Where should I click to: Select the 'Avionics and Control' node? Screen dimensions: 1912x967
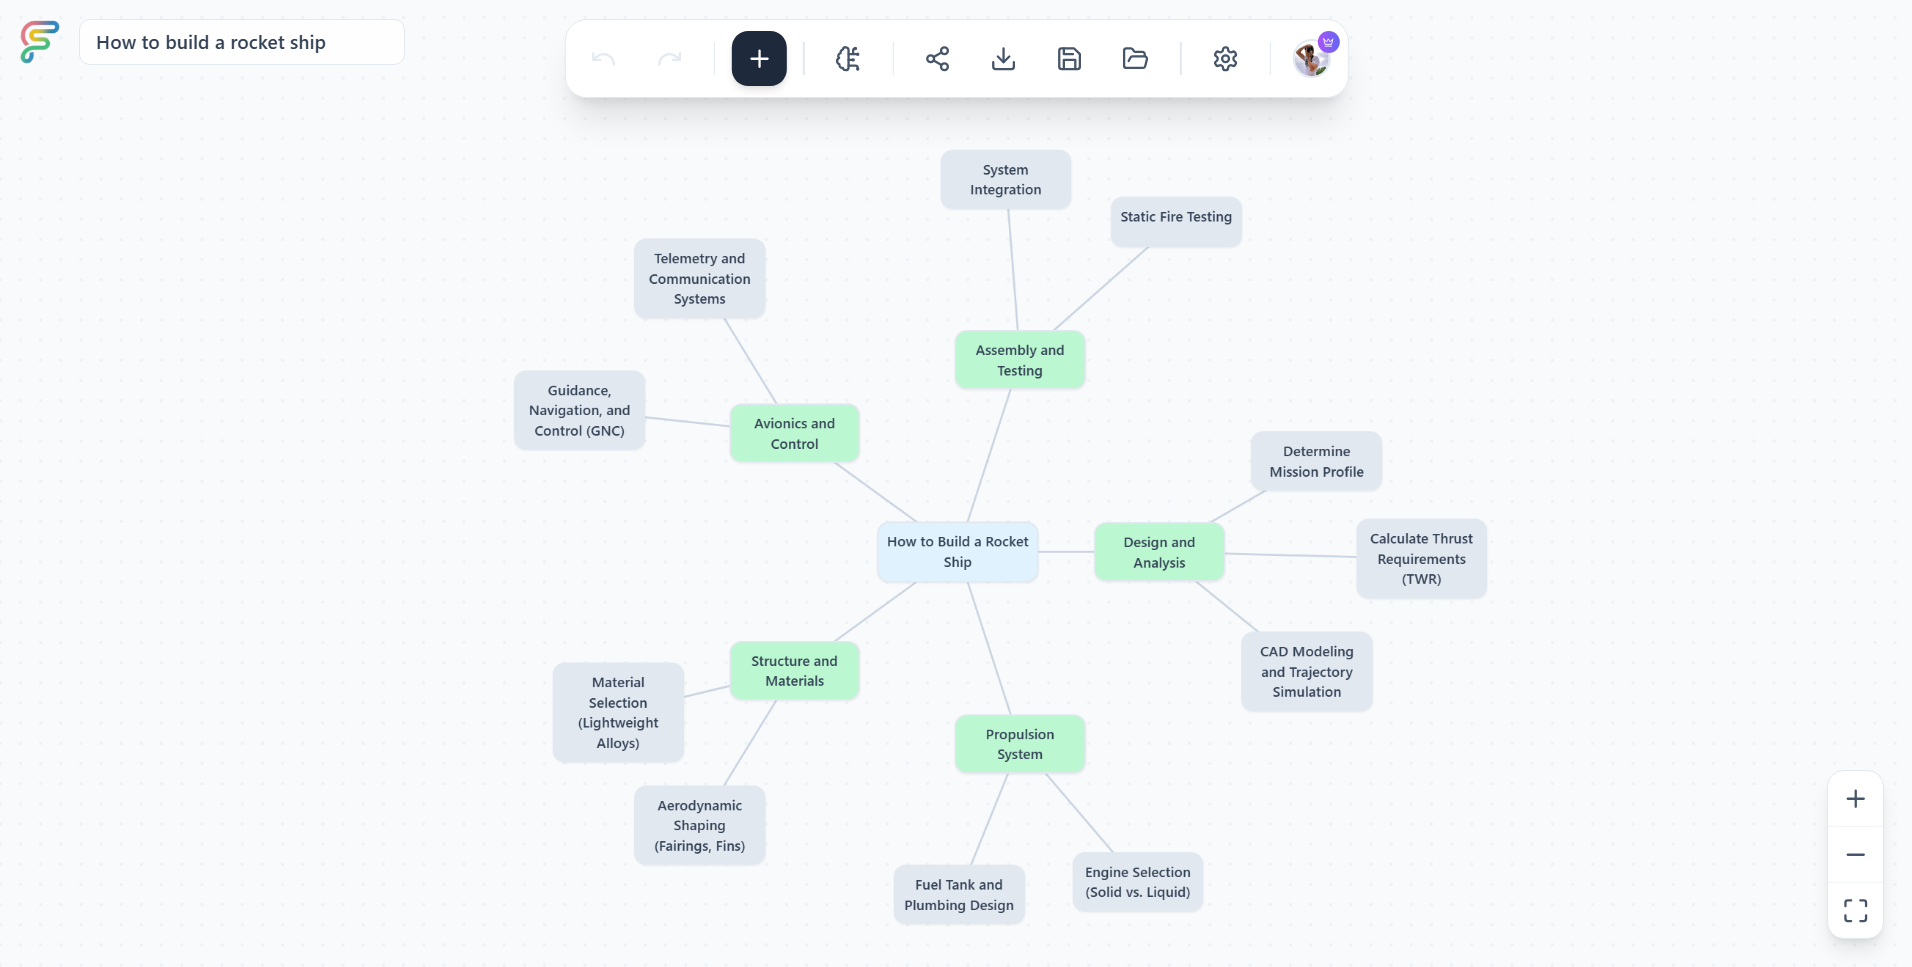click(x=795, y=433)
